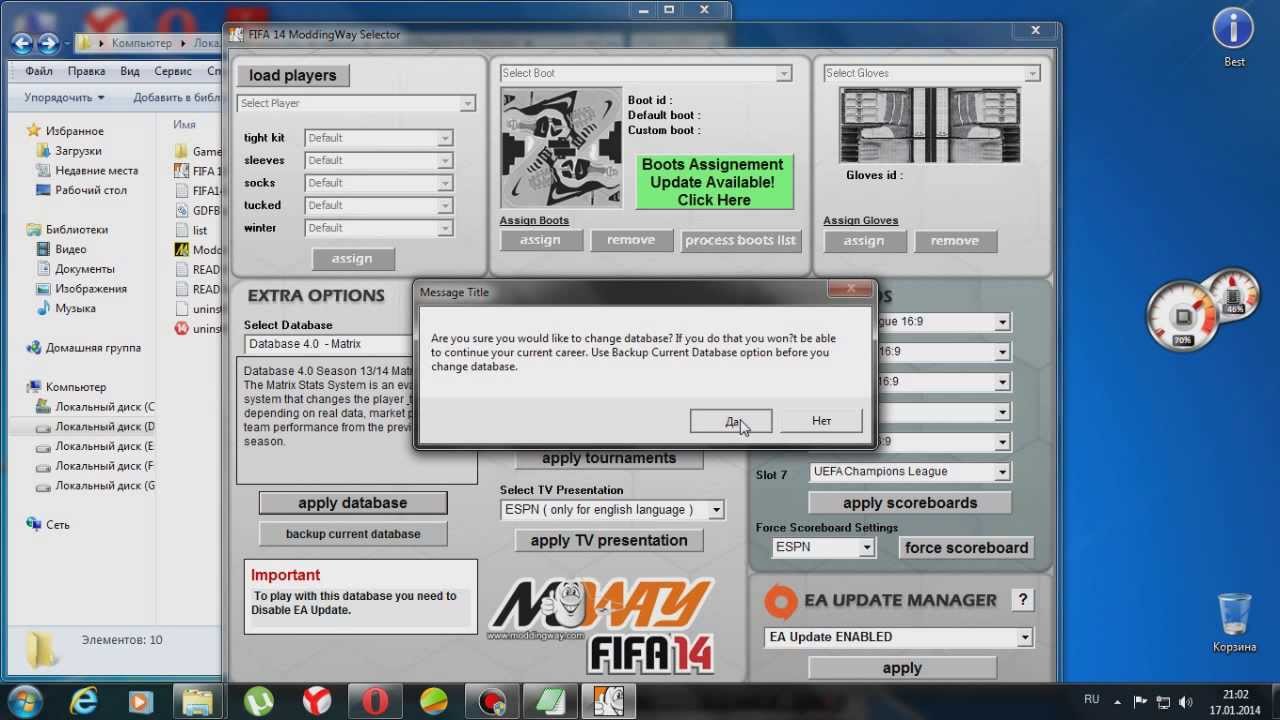This screenshot has height=720, width=1280.
Task: Decline with the Нет button
Action: click(x=821, y=421)
